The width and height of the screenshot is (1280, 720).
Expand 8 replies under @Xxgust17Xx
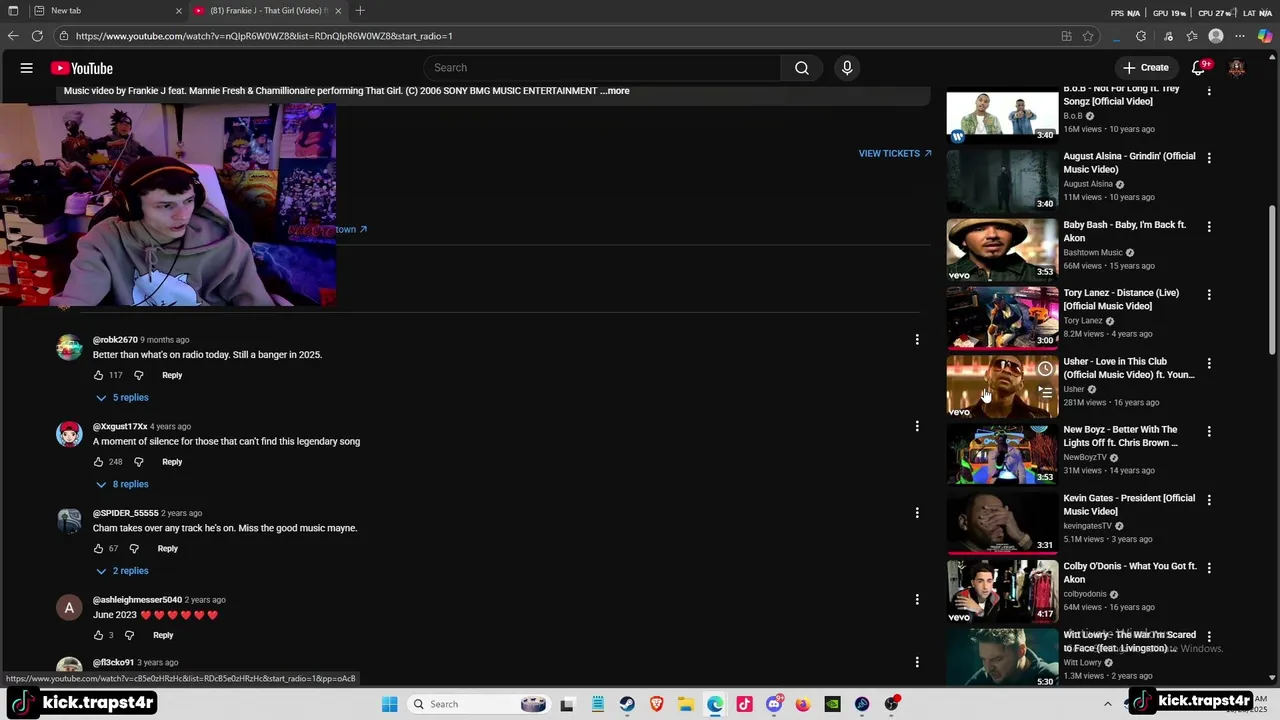click(122, 484)
